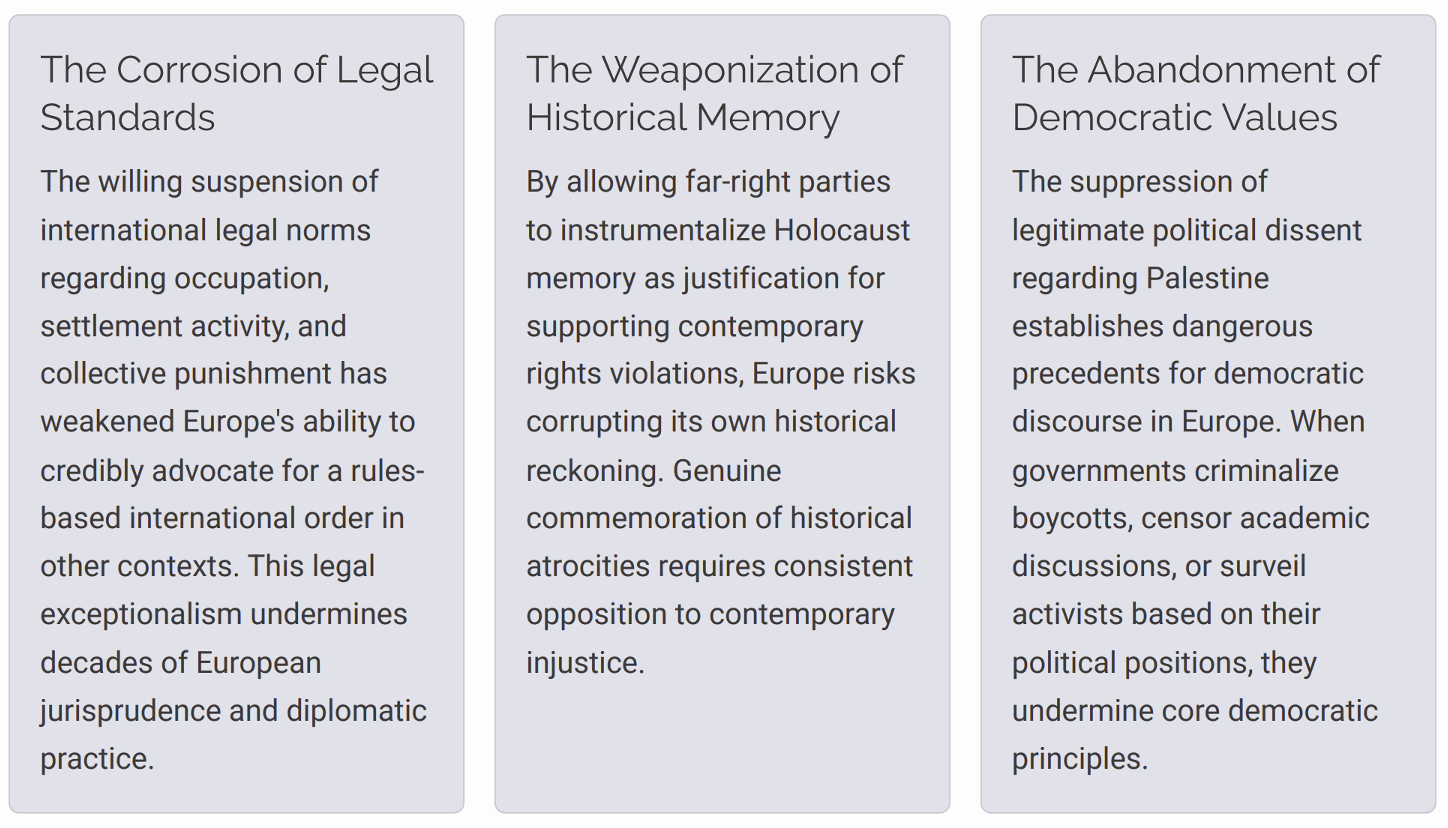Select the Corrosion of Legal Standards paragraph

pyautogui.click(x=232, y=470)
